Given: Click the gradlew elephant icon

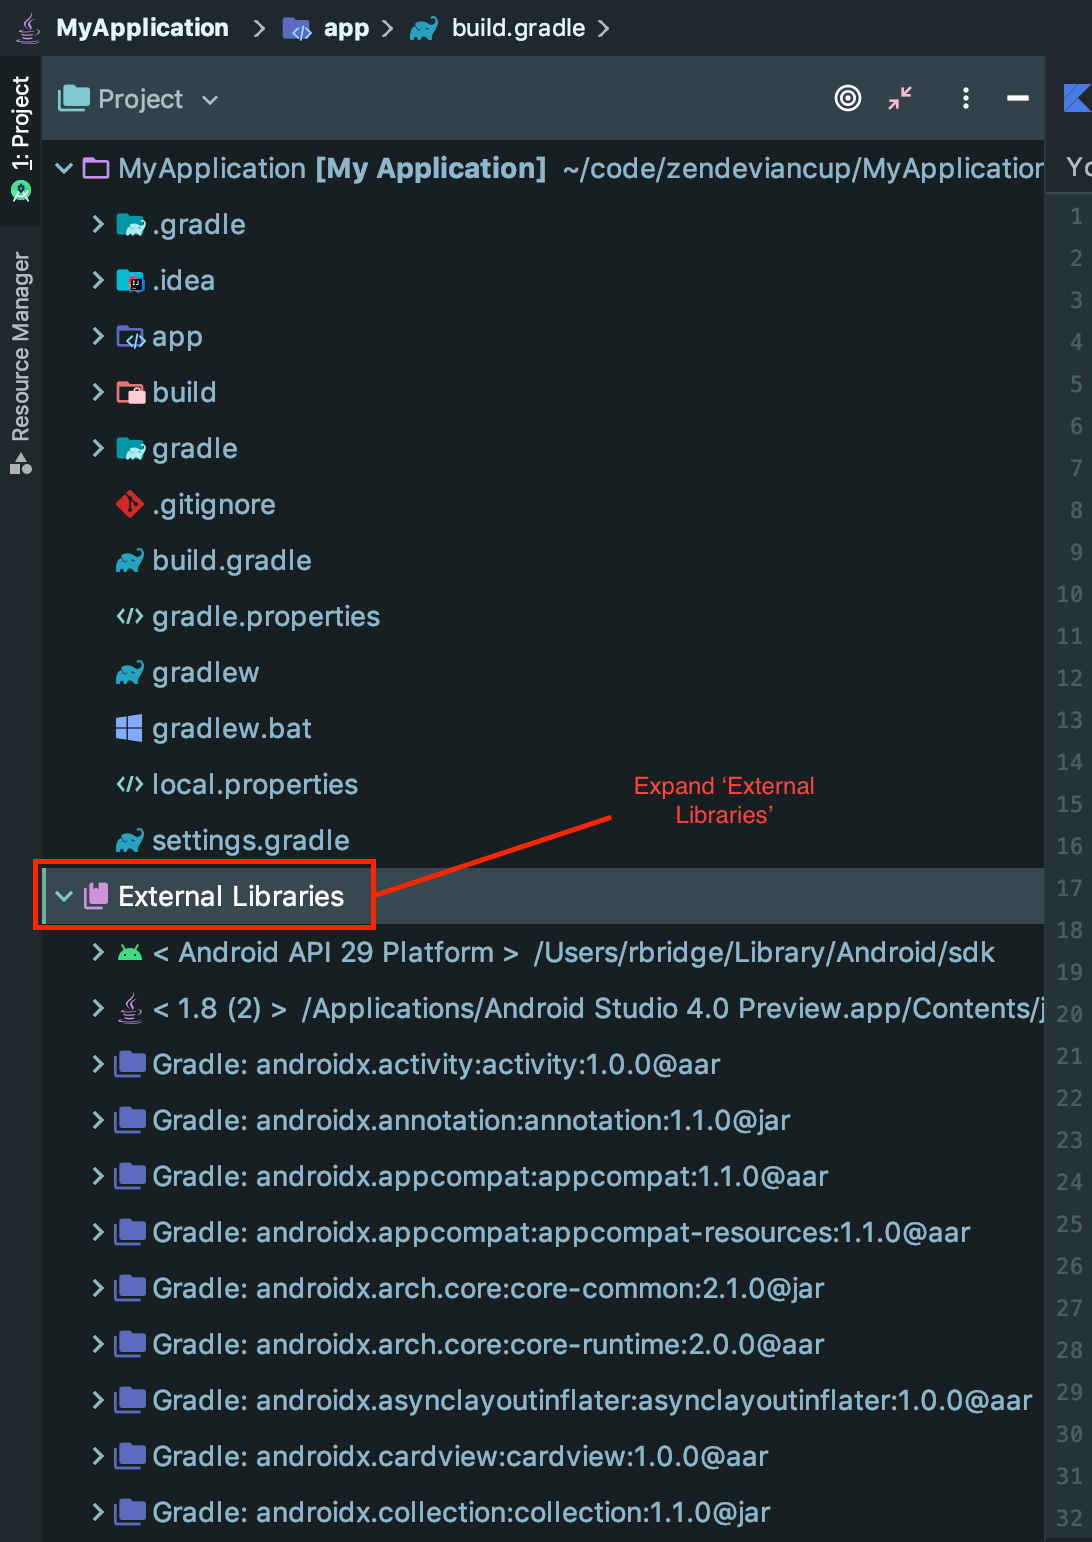Looking at the screenshot, I should click(130, 672).
